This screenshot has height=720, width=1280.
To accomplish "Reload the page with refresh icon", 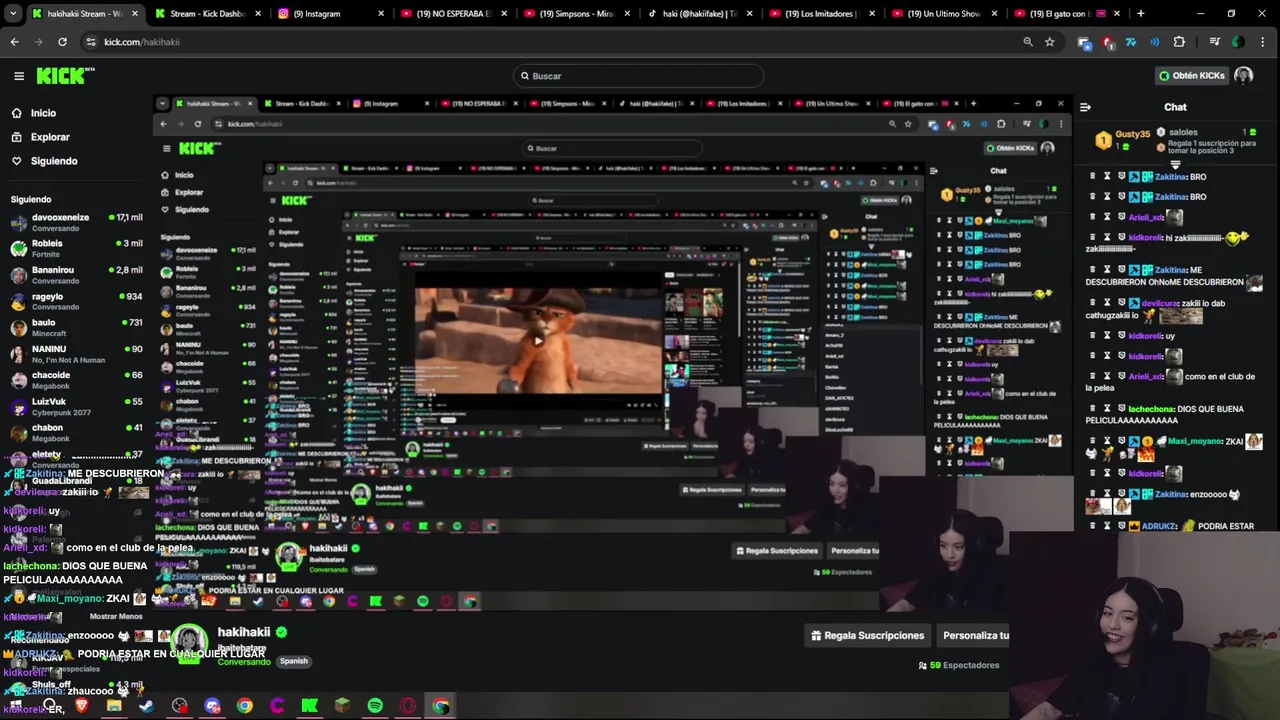I will point(62,42).
